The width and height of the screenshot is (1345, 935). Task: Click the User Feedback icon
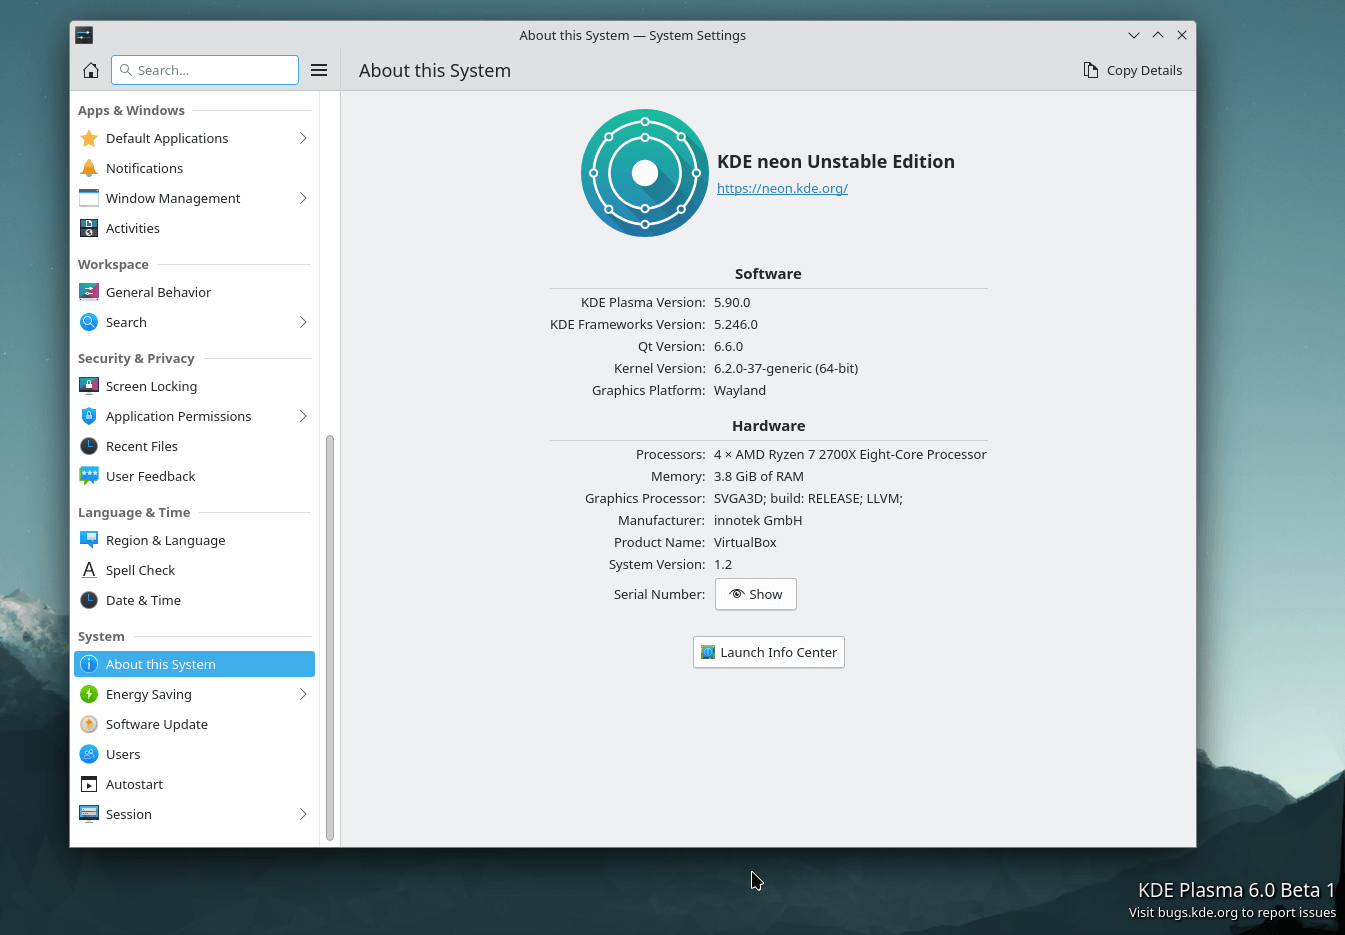pyautogui.click(x=89, y=476)
